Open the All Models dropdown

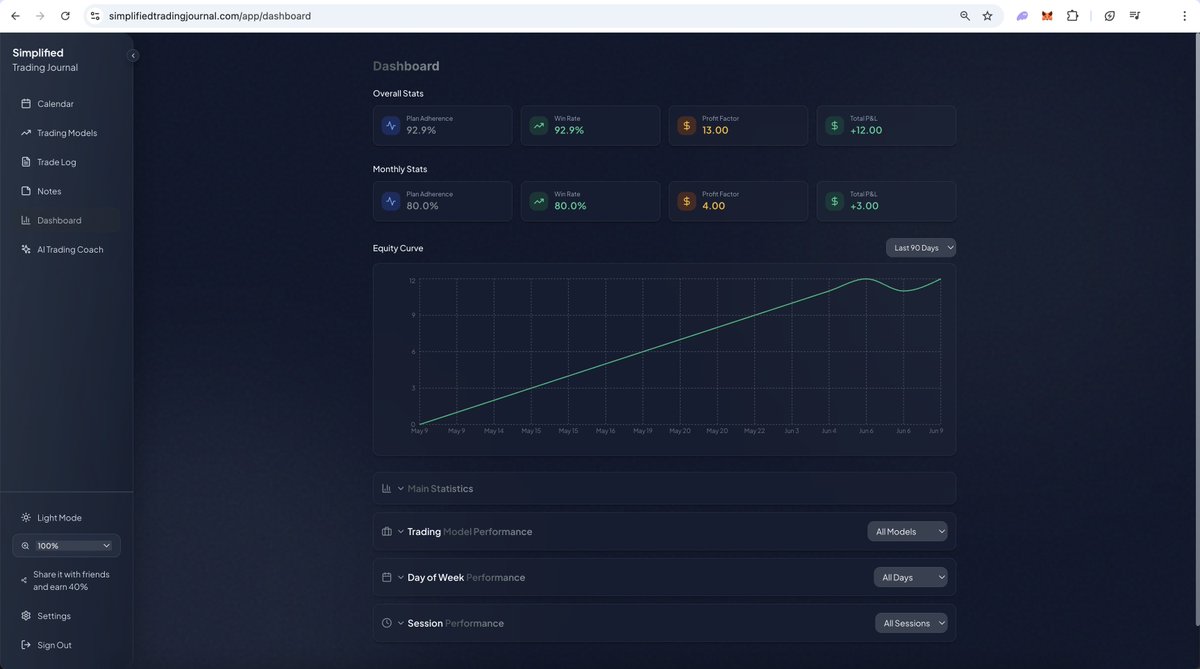(x=907, y=532)
